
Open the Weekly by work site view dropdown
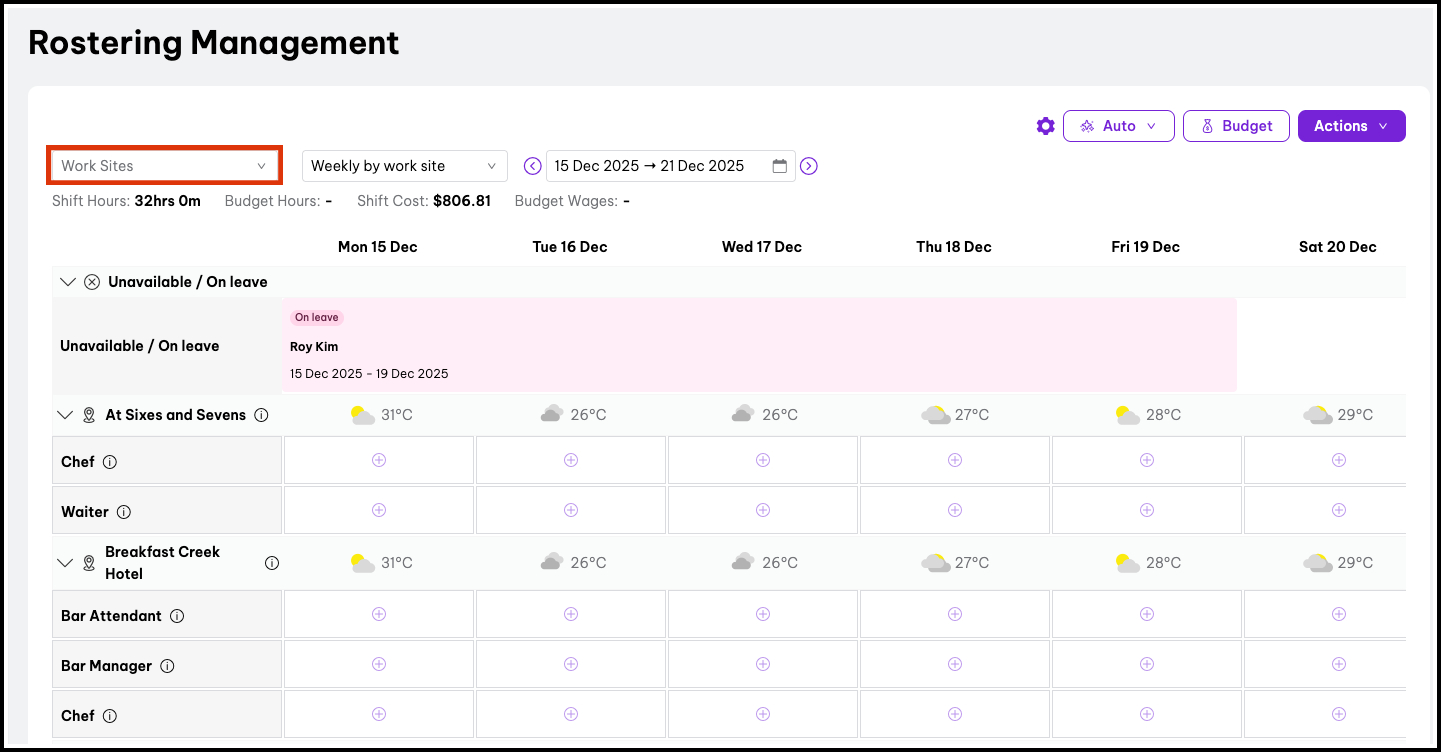[x=404, y=166]
